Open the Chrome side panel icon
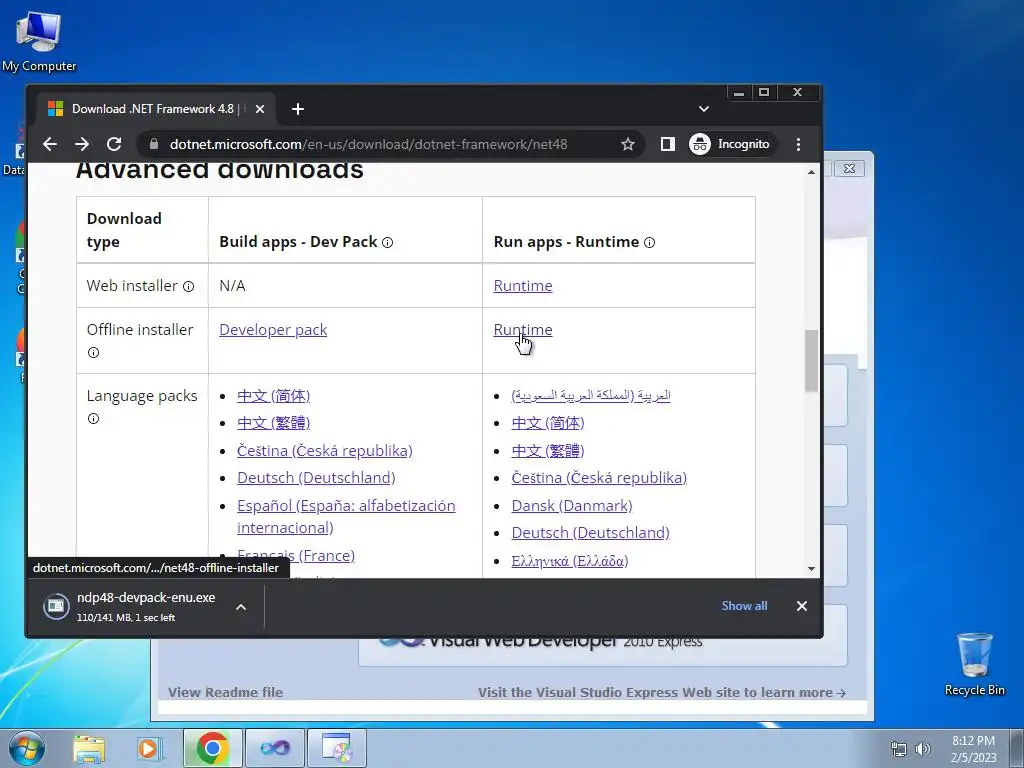Image resolution: width=1024 pixels, height=768 pixels. coord(667,144)
